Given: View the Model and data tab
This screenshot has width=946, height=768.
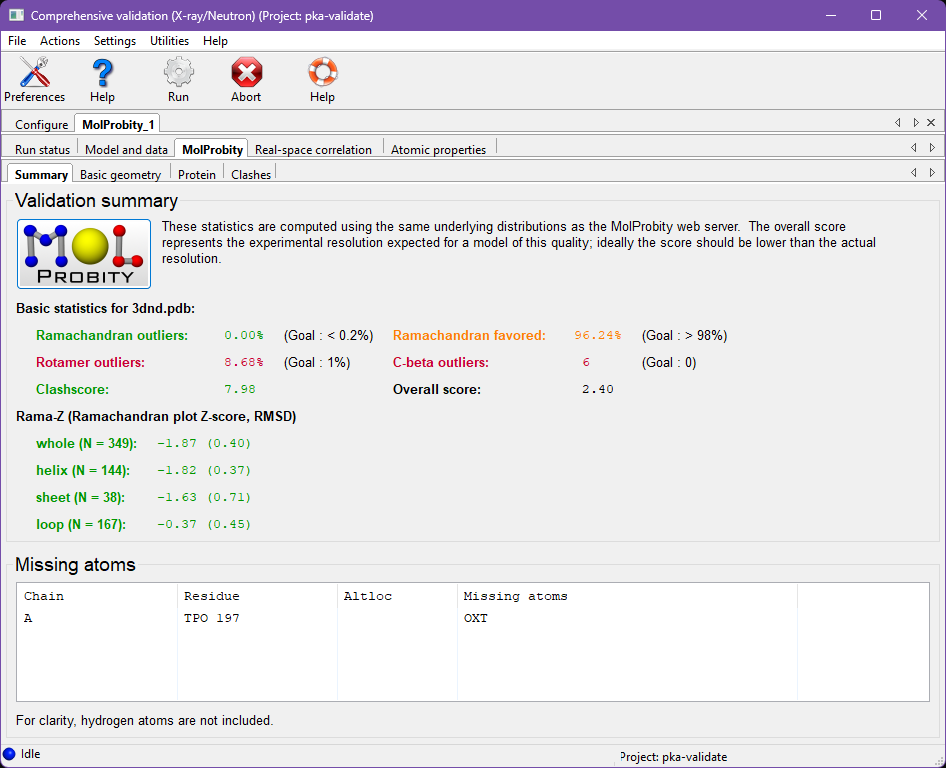Looking at the screenshot, I should tap(126, 147).
